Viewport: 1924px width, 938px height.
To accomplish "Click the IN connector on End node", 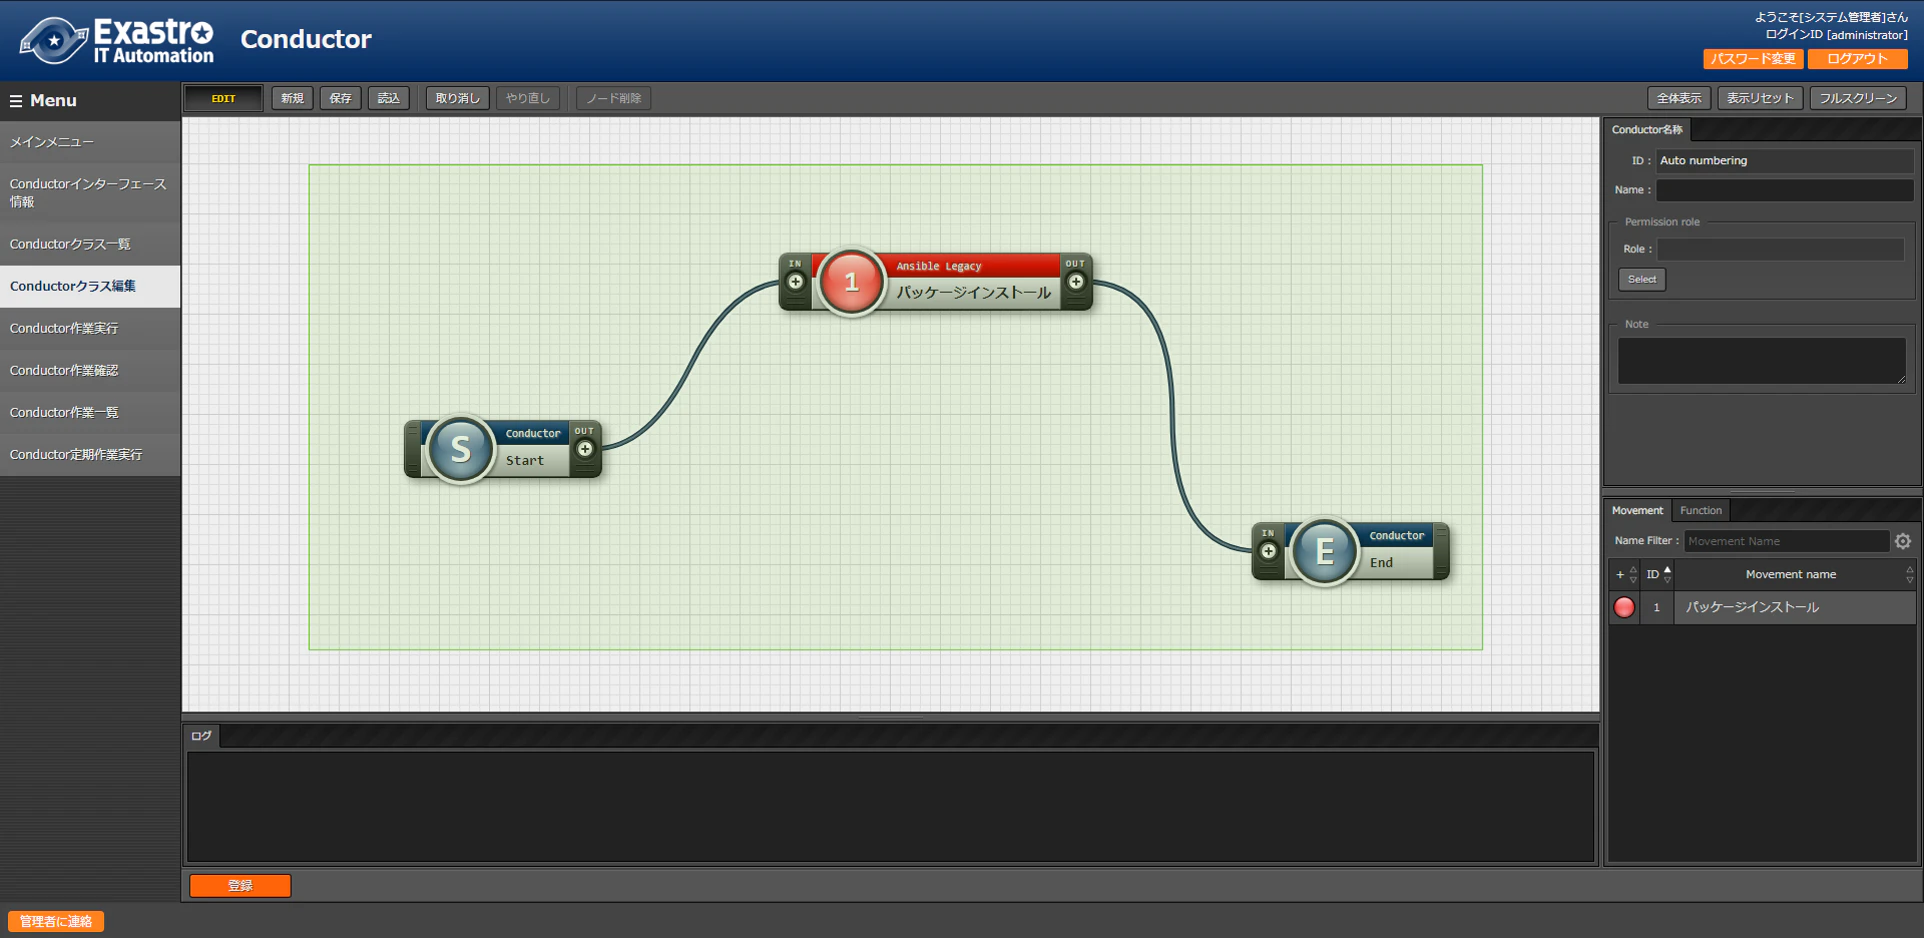I will click(1268, 551).
